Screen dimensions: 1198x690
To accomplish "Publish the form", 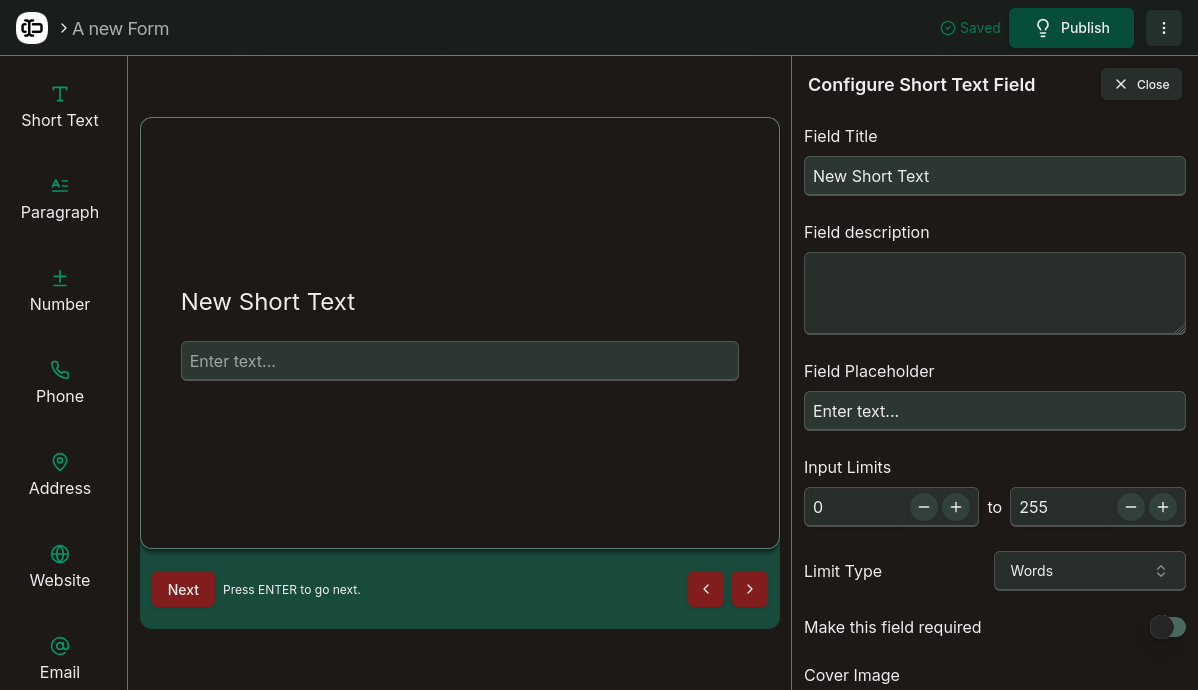I will (x=1071, y=28).
